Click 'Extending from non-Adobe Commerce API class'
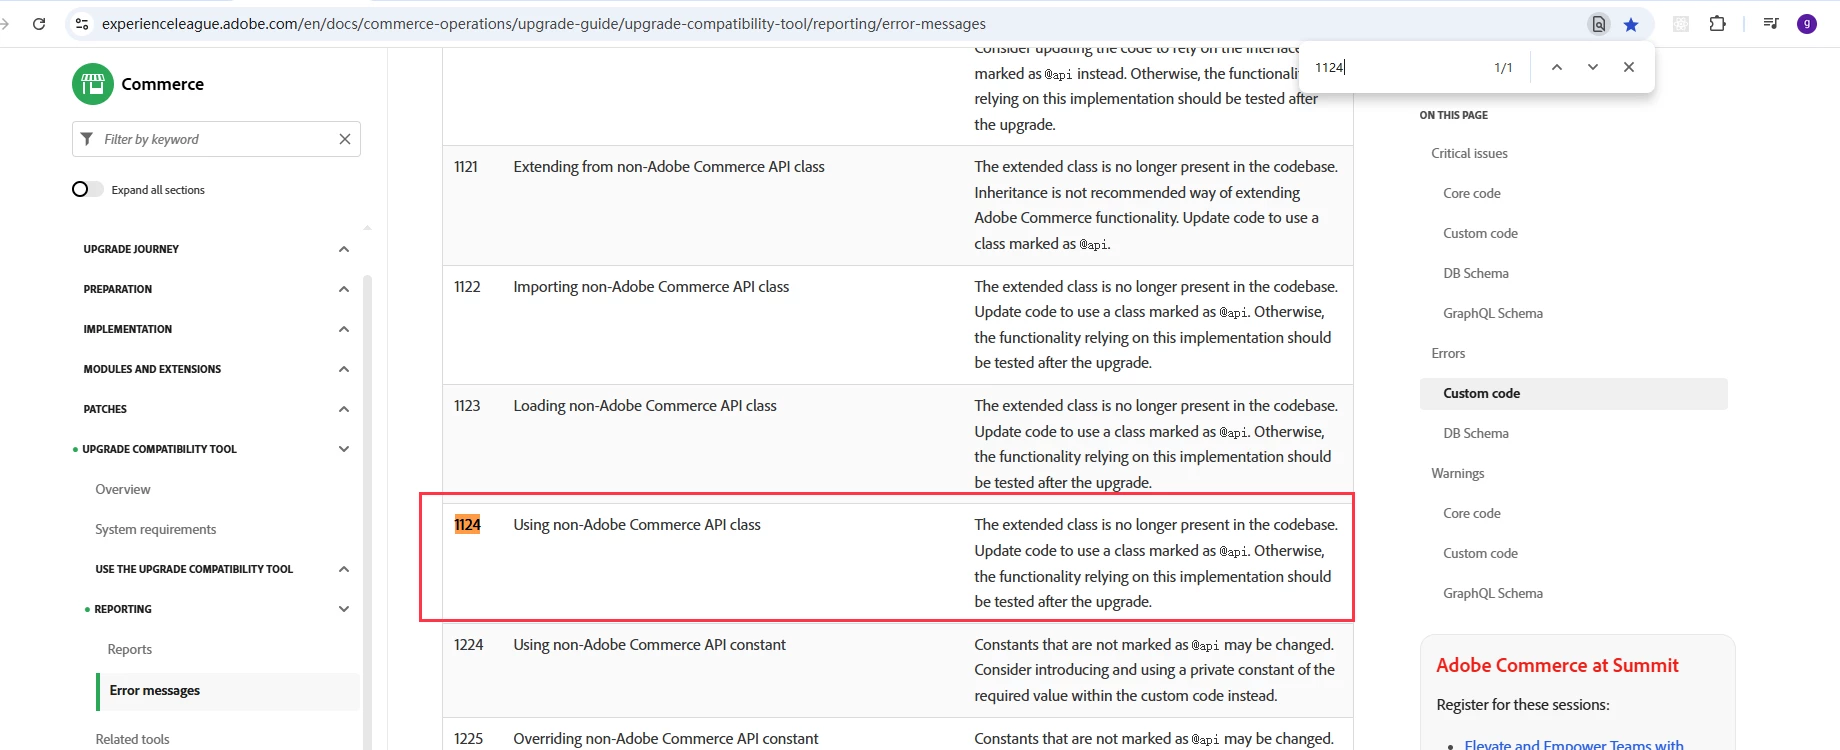Screen dimensions: 1840x750 pos(669,167)
